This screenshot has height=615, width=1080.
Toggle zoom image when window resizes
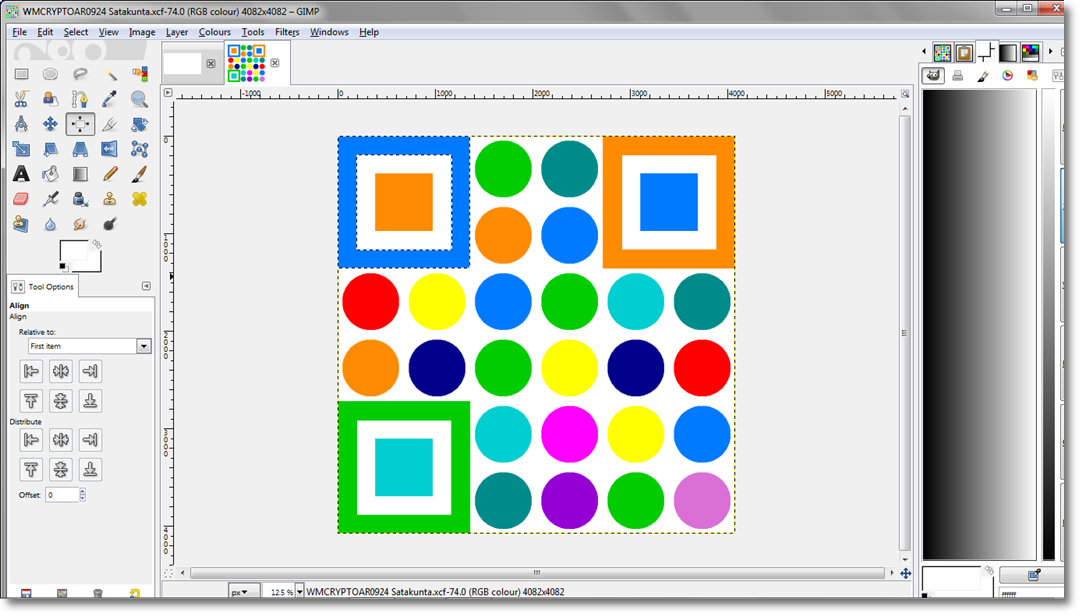(x=905, y=93)
